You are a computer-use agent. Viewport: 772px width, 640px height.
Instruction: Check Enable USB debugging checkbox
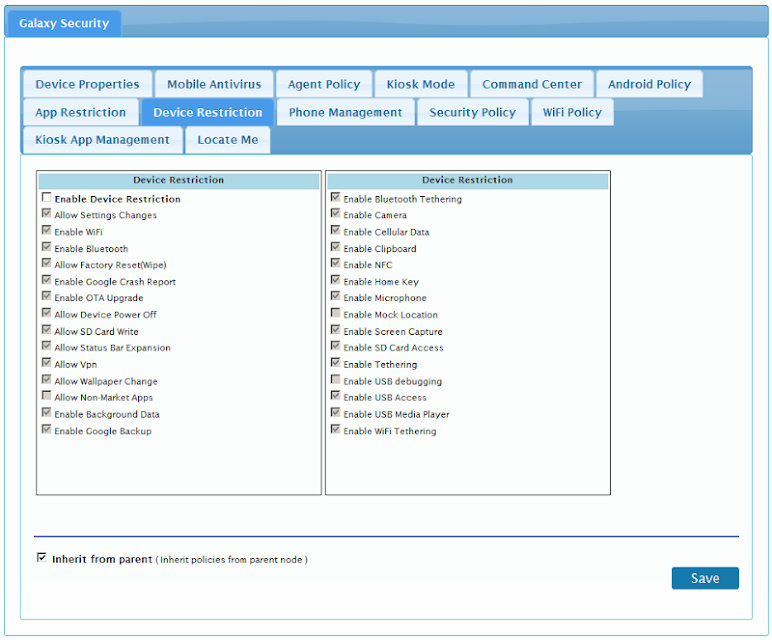click(x=336, y=379)
